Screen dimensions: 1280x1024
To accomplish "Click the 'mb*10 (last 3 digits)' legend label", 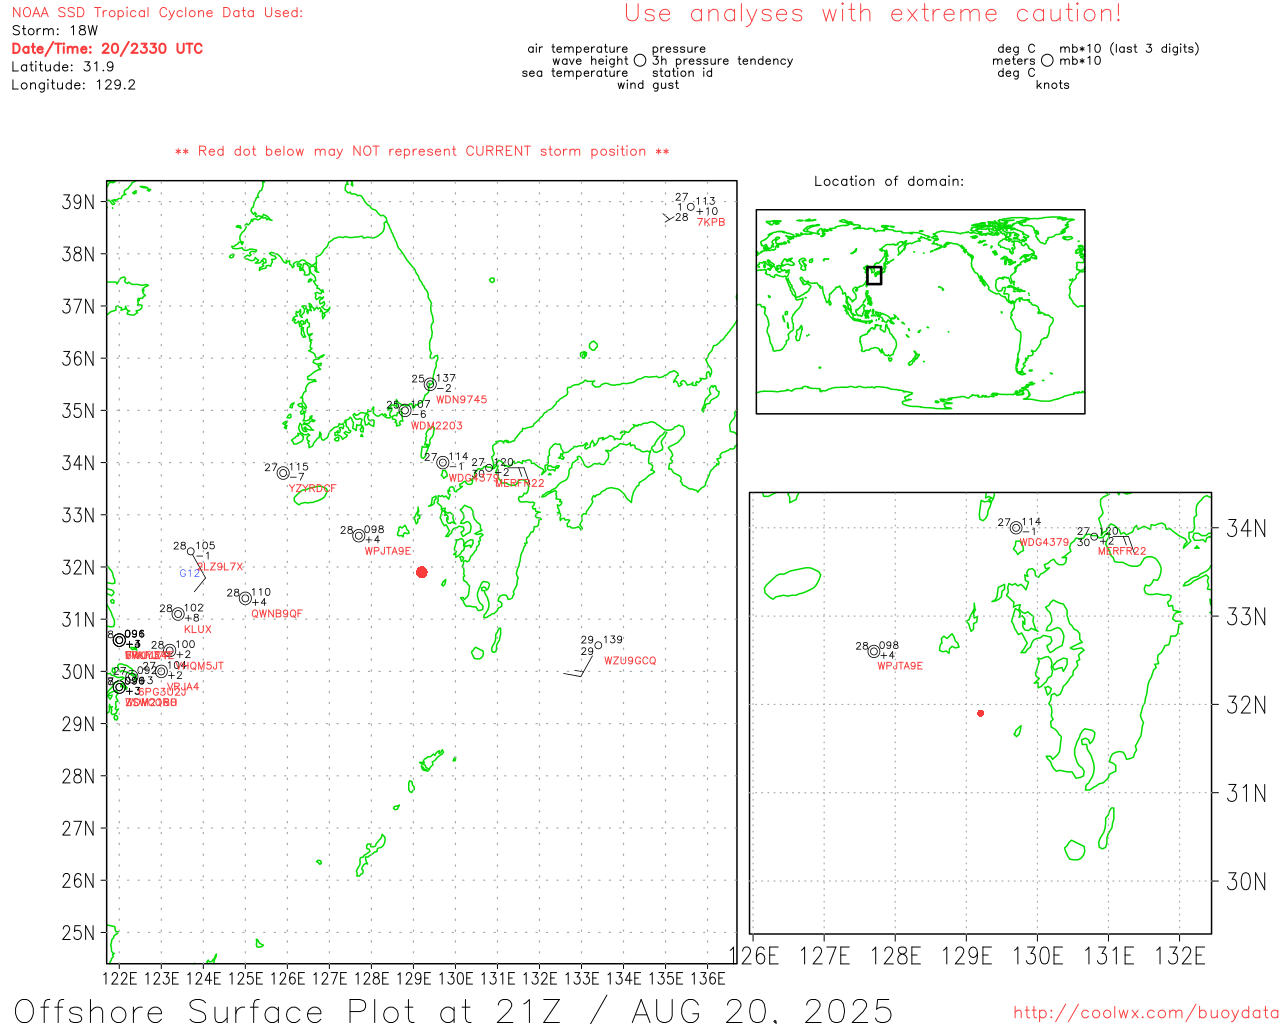I will (x=1129, y=49).
